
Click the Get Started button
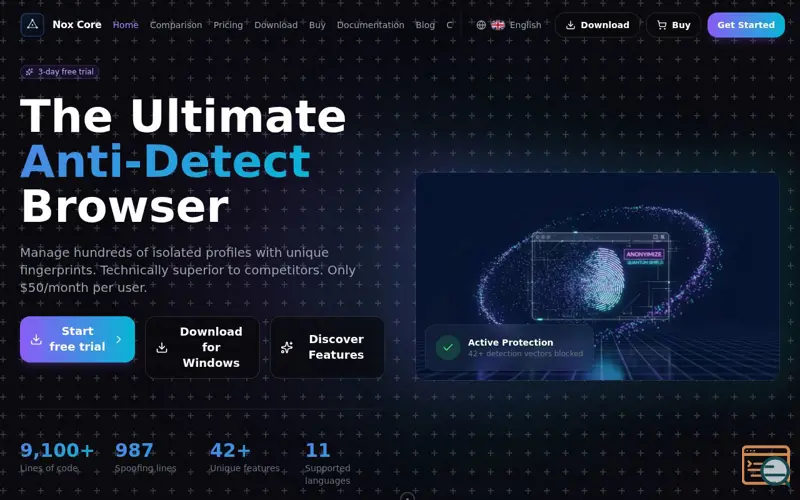point(746,25)
